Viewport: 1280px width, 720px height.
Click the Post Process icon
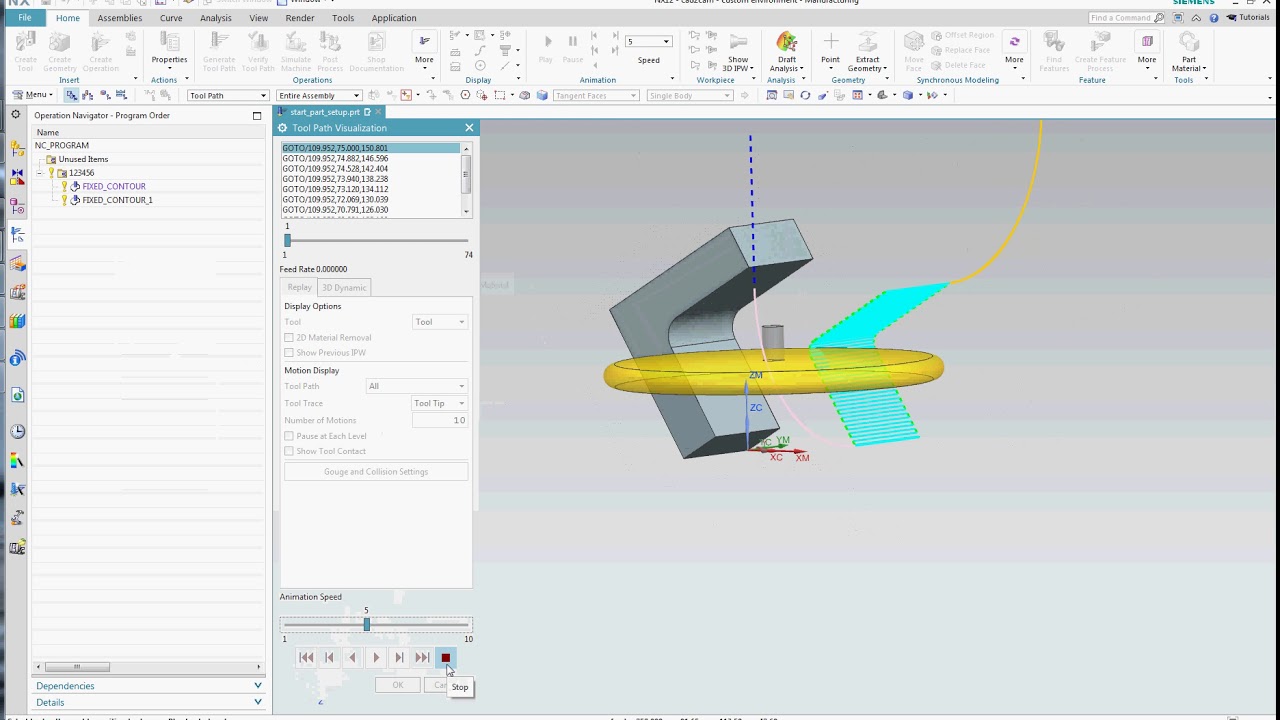(x=330, y=51)
